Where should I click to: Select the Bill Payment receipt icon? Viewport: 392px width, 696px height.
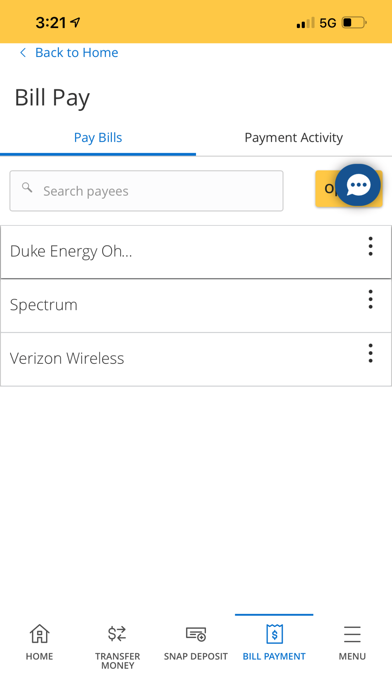274,634
